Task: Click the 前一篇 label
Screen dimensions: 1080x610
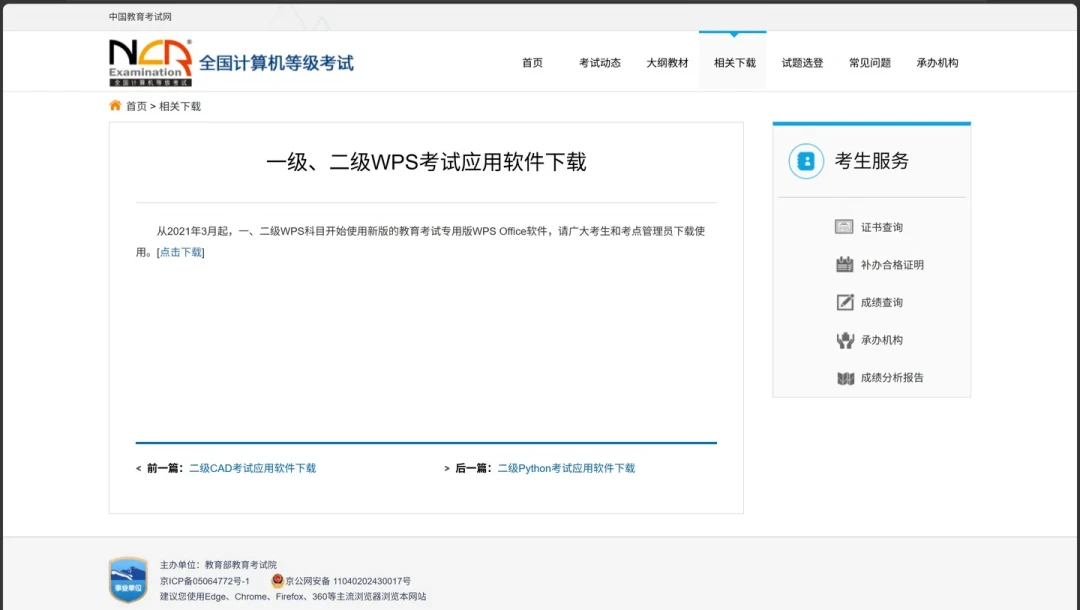Action: [164, 468]
